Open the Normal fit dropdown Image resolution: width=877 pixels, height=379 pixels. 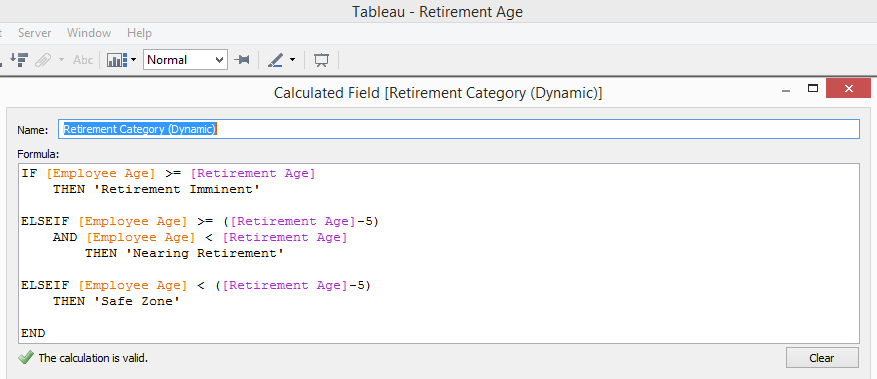click(185, 60)
